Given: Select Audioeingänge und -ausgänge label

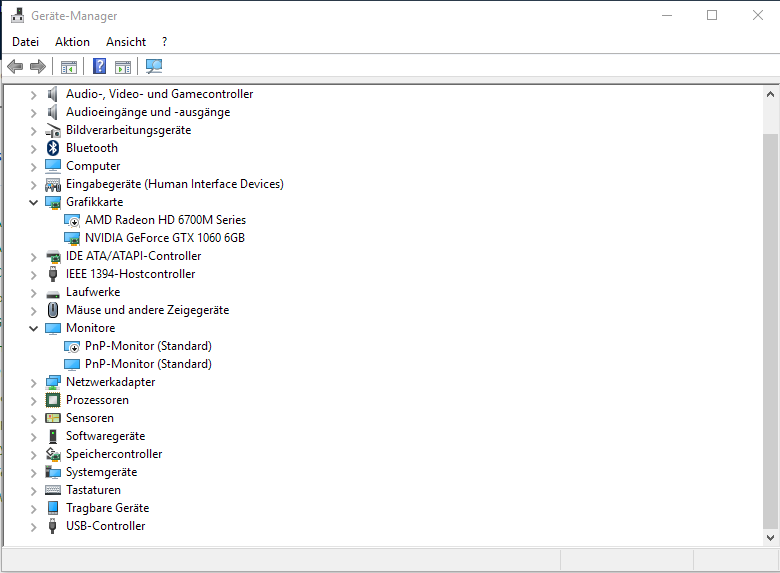Looking at the screenshot, I should pyautogui.click(x=148, y=112).
